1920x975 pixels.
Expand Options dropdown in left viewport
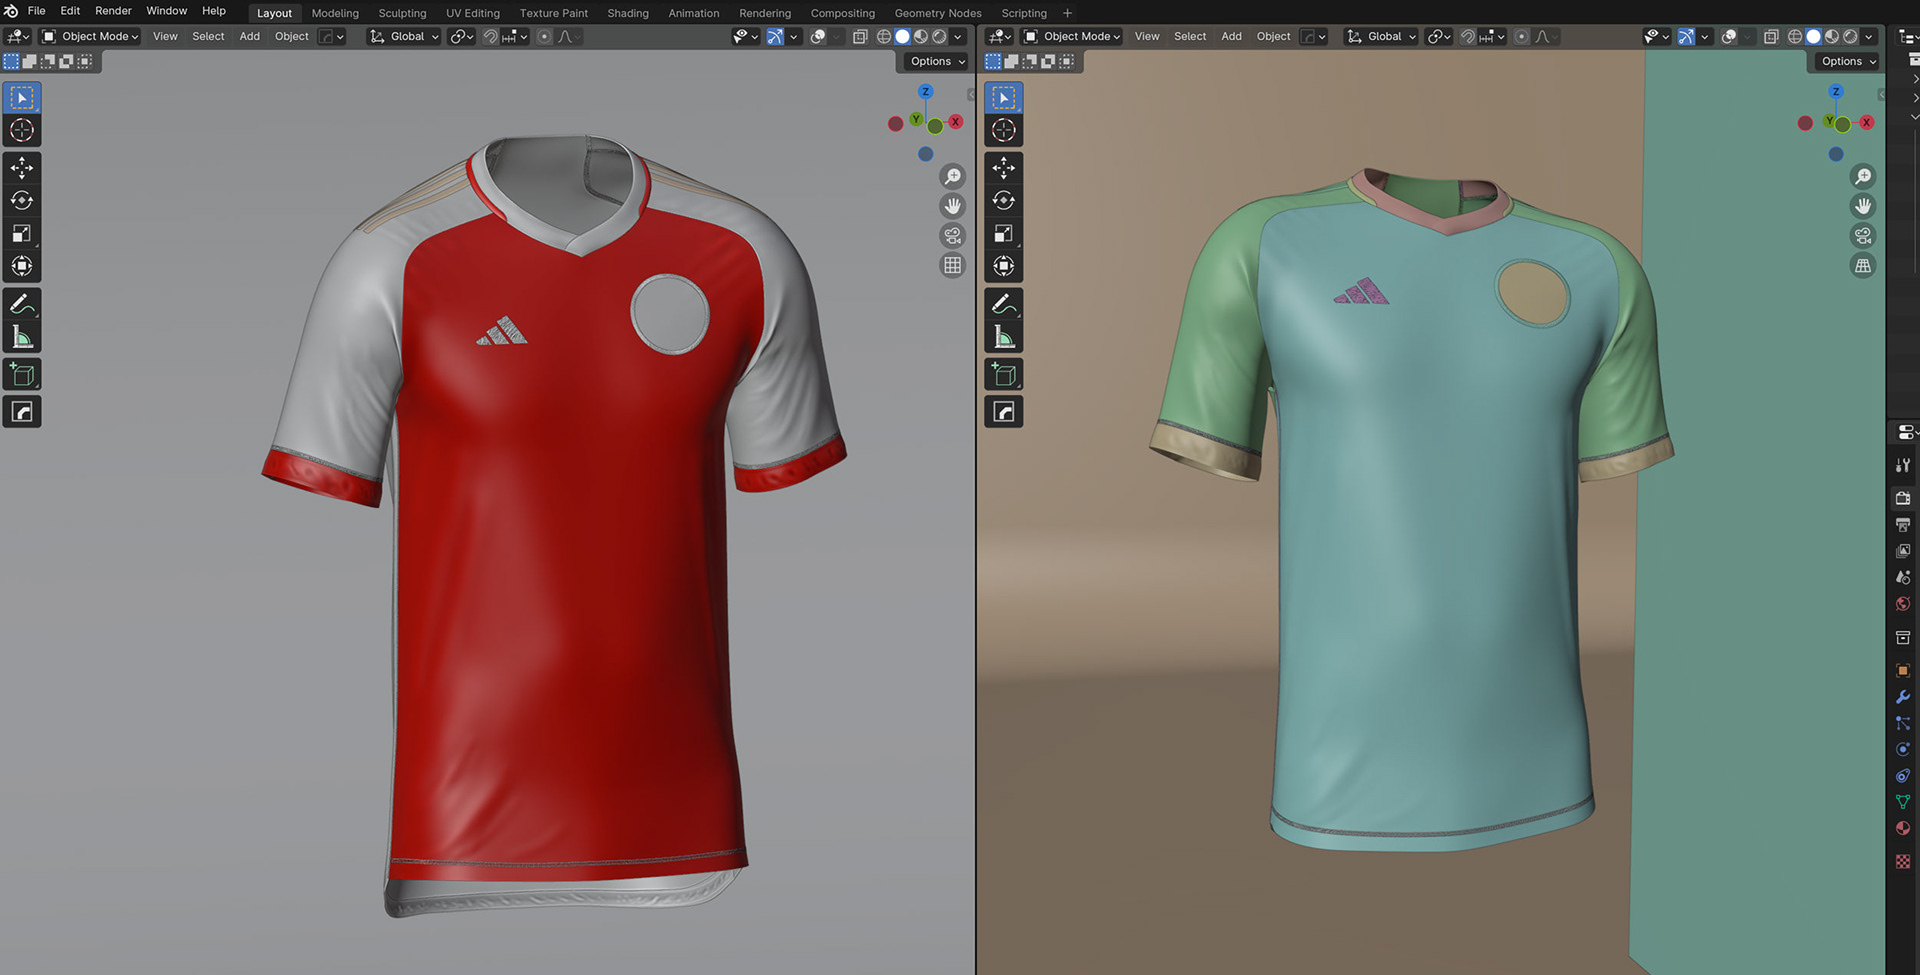[937, 61]
